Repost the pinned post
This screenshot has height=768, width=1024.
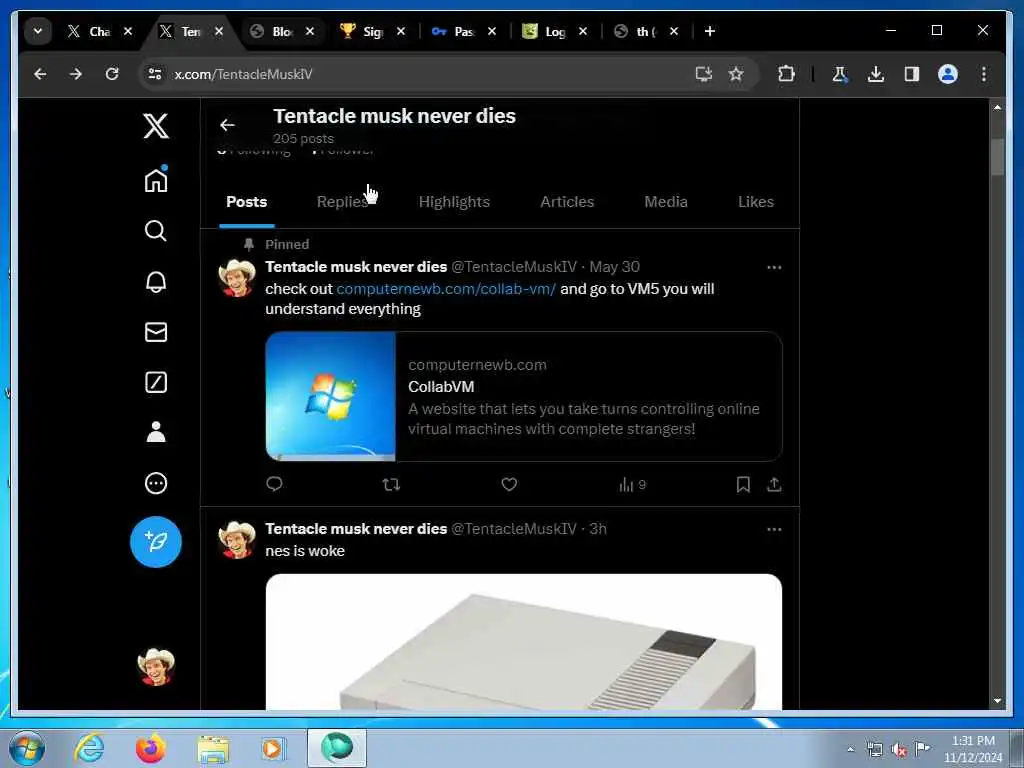pyautogui.click(x=391, y=484)
